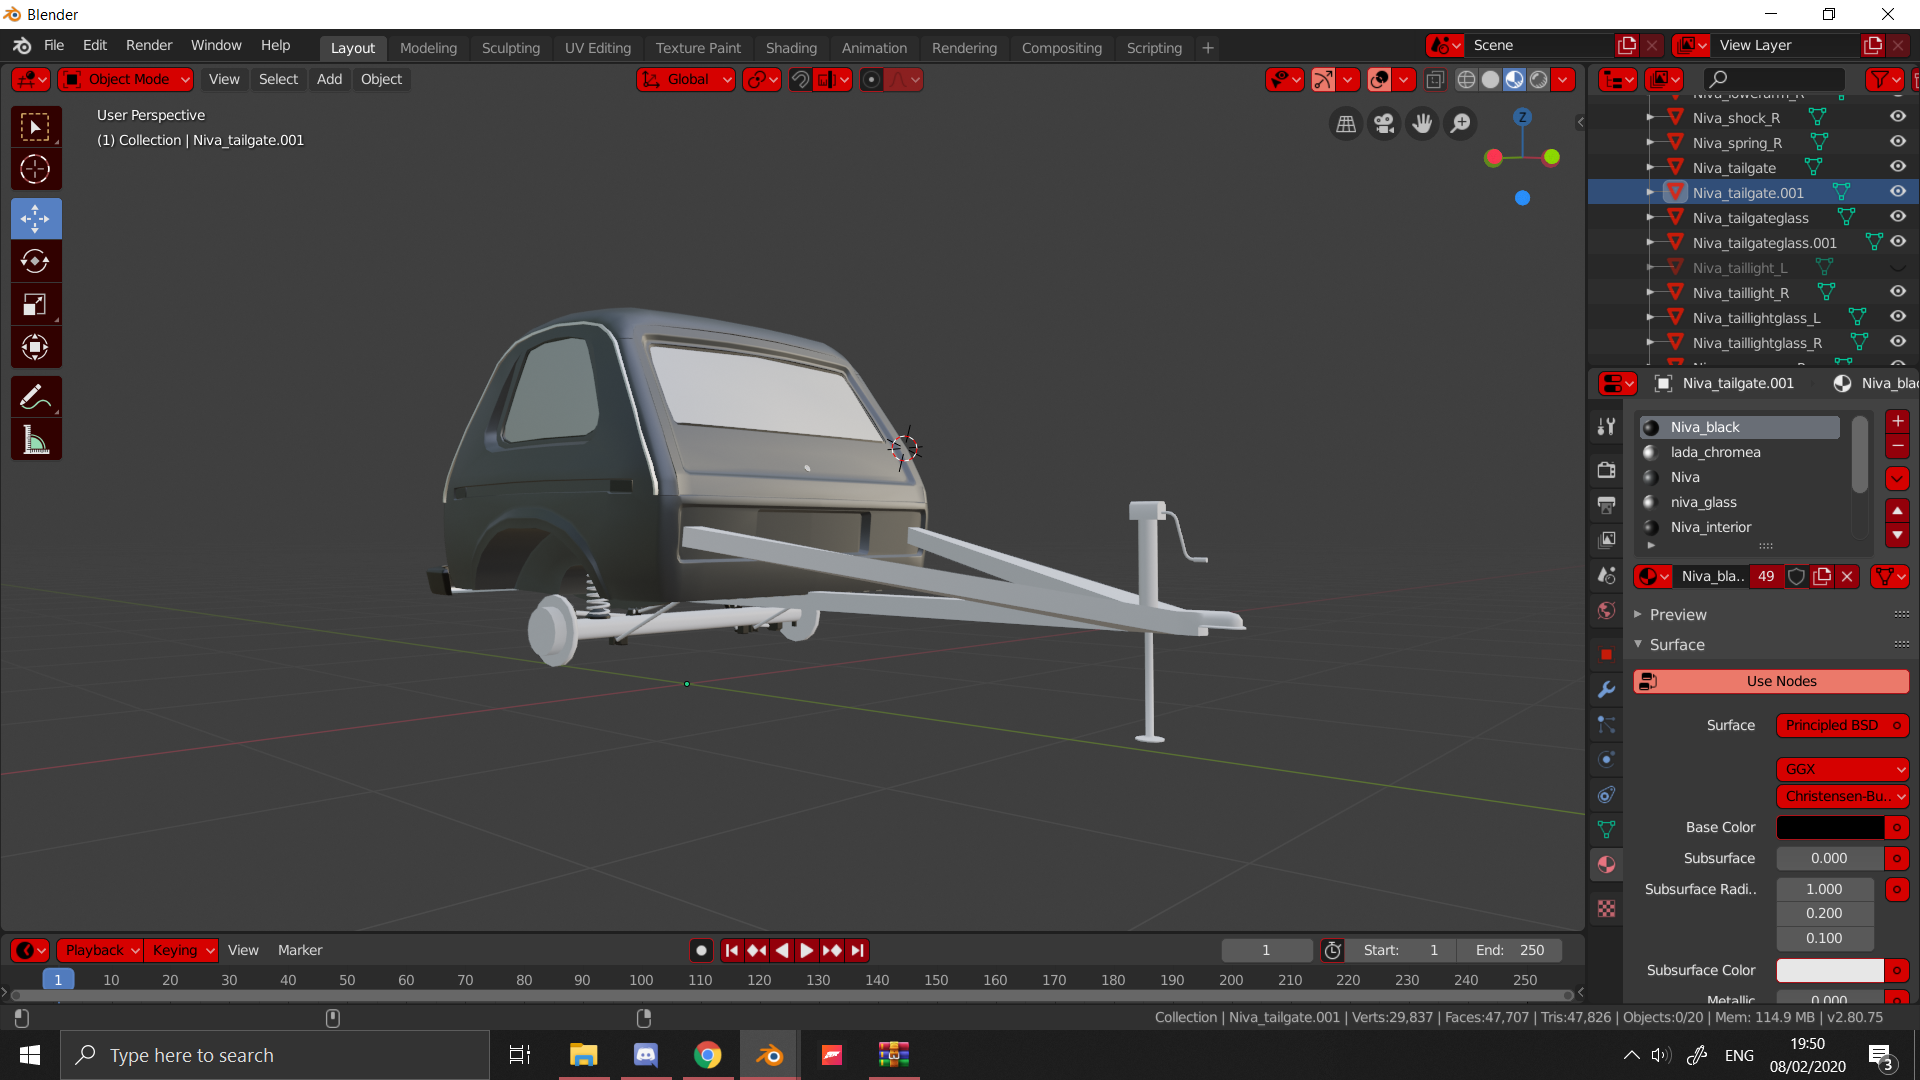Expand the Preview panel
The height and width of the screenshot is (1080, 1920).
point(1677,615)
